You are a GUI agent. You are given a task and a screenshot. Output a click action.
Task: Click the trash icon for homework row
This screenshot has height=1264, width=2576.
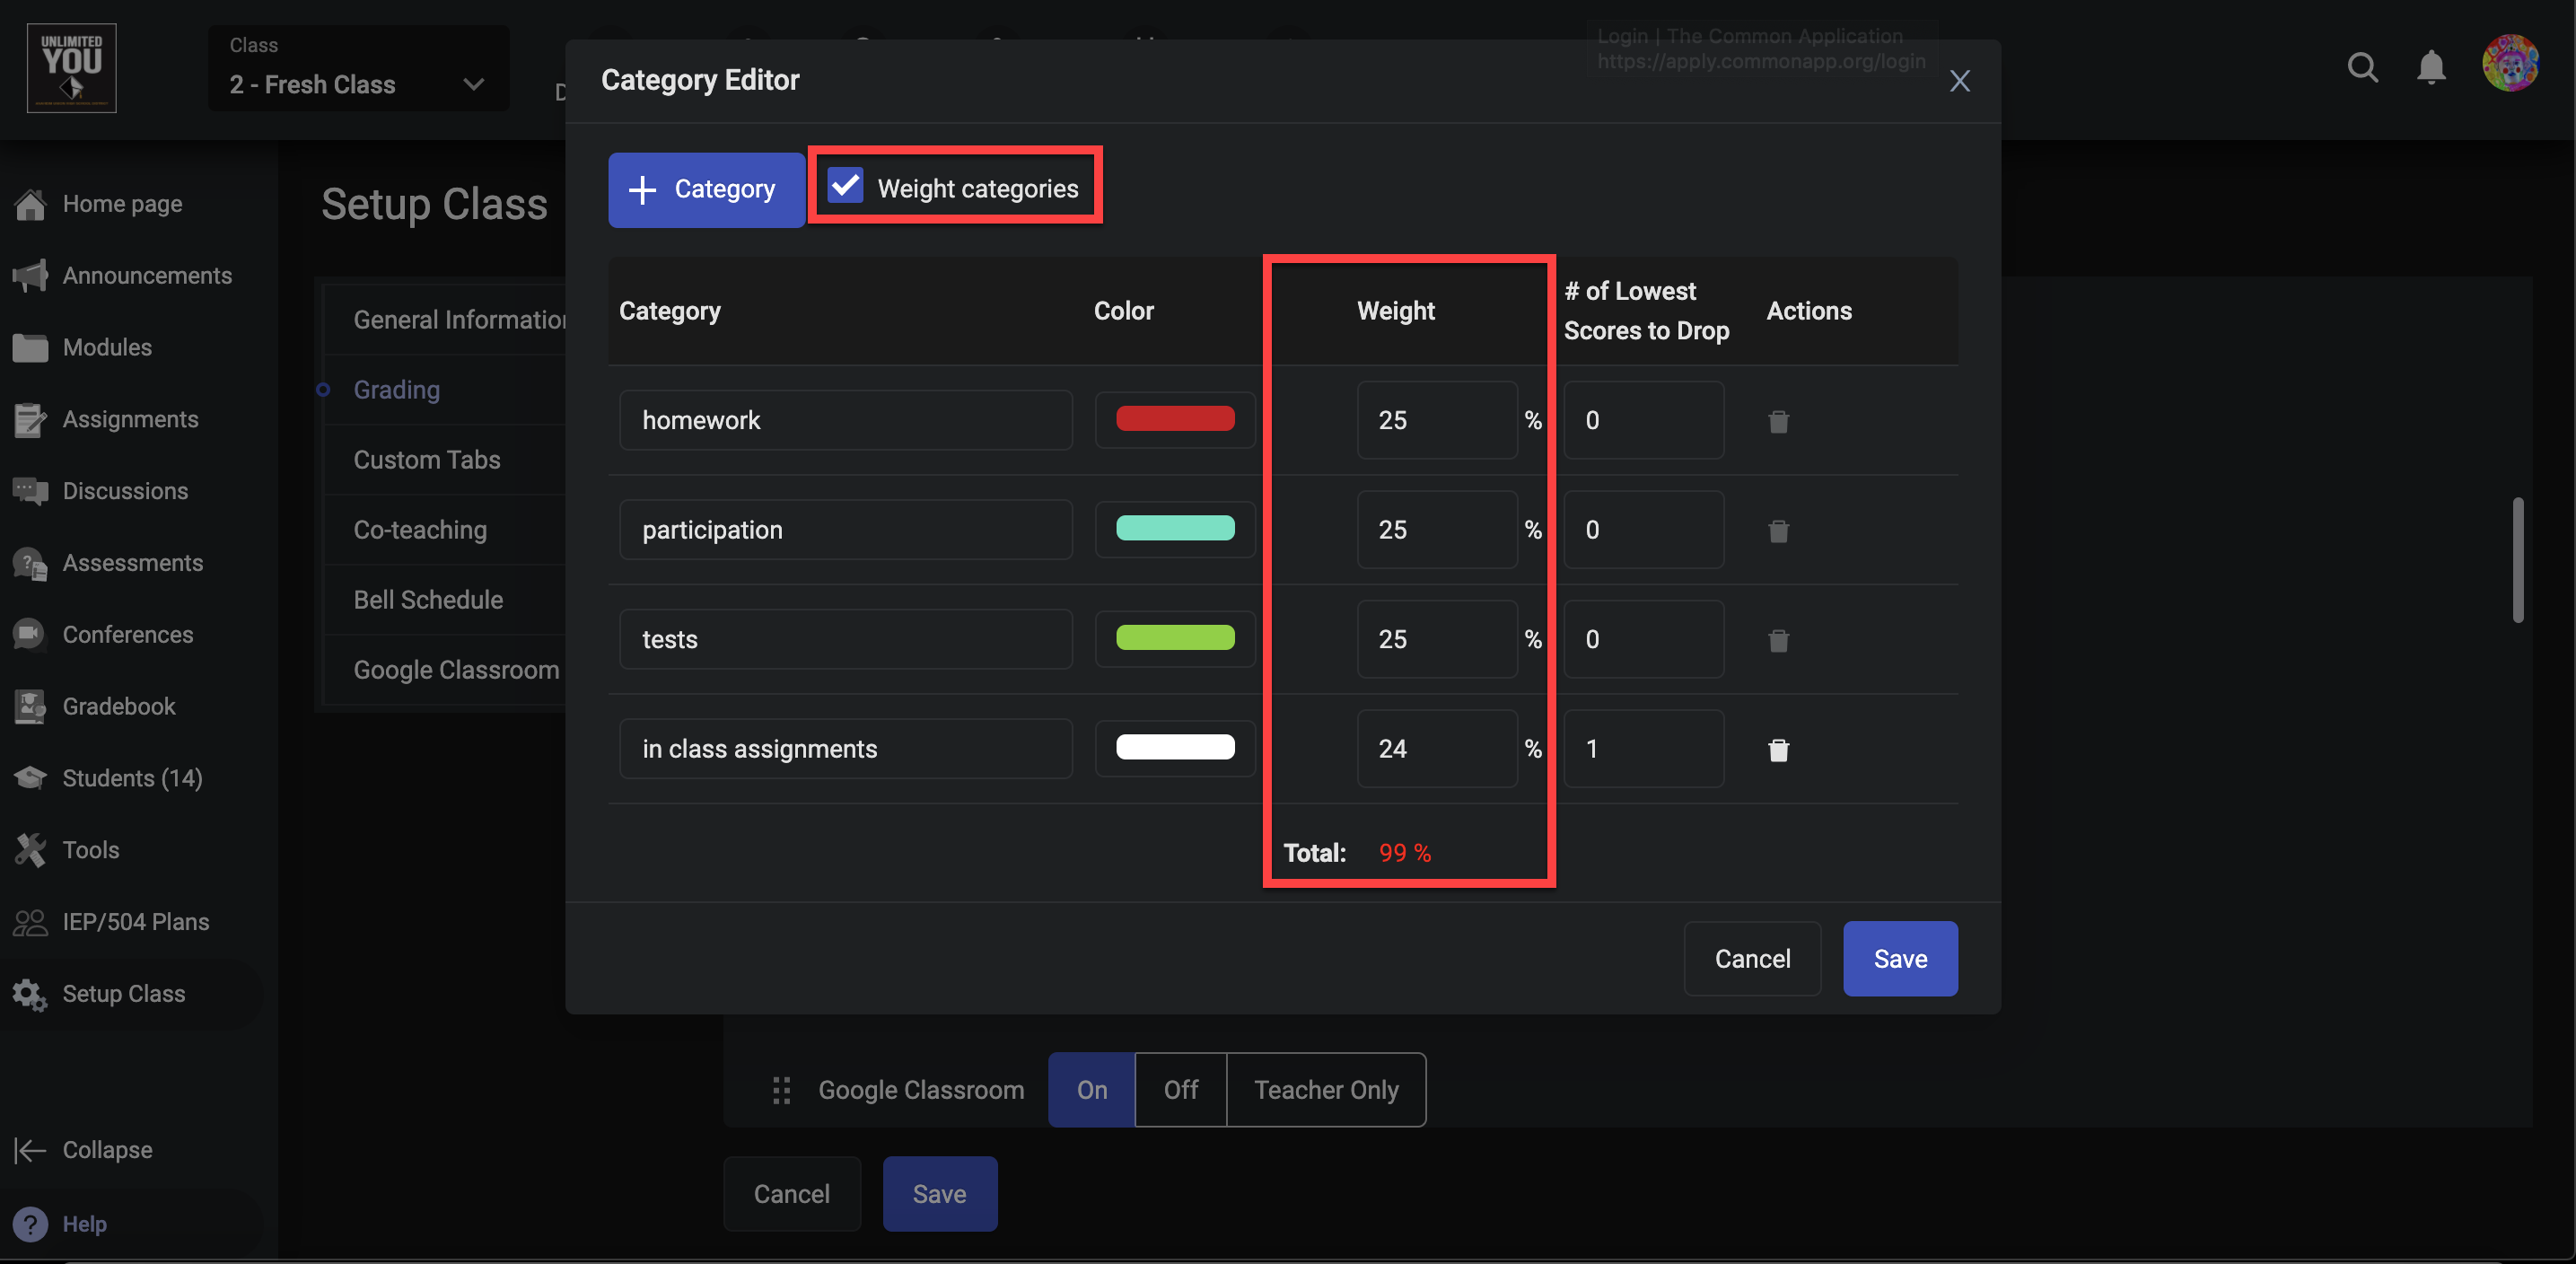tap(1778, 421)
